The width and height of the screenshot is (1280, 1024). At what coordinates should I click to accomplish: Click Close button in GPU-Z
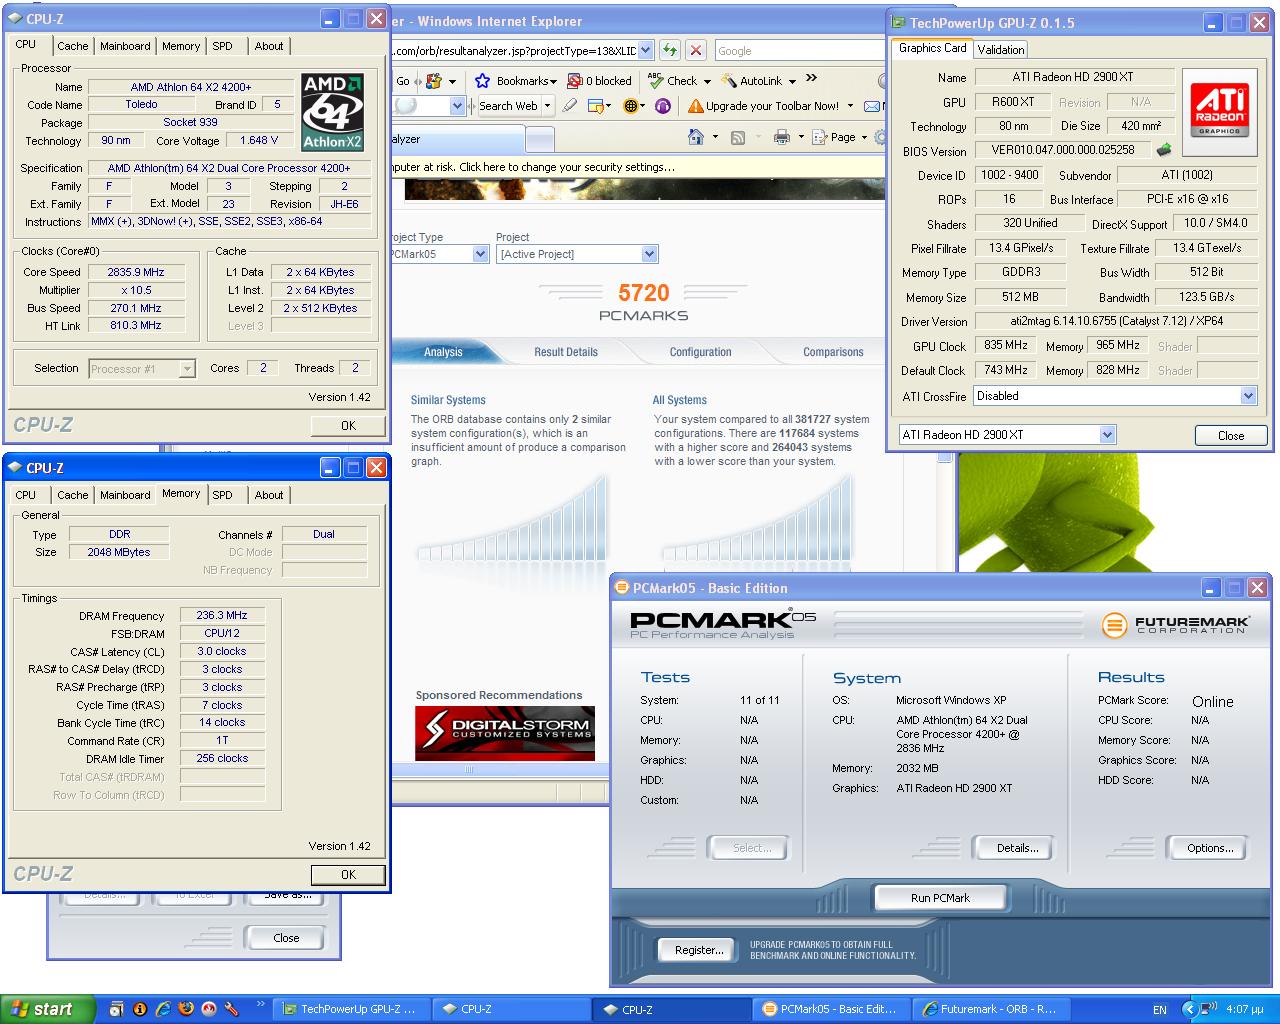[1231, 435]
